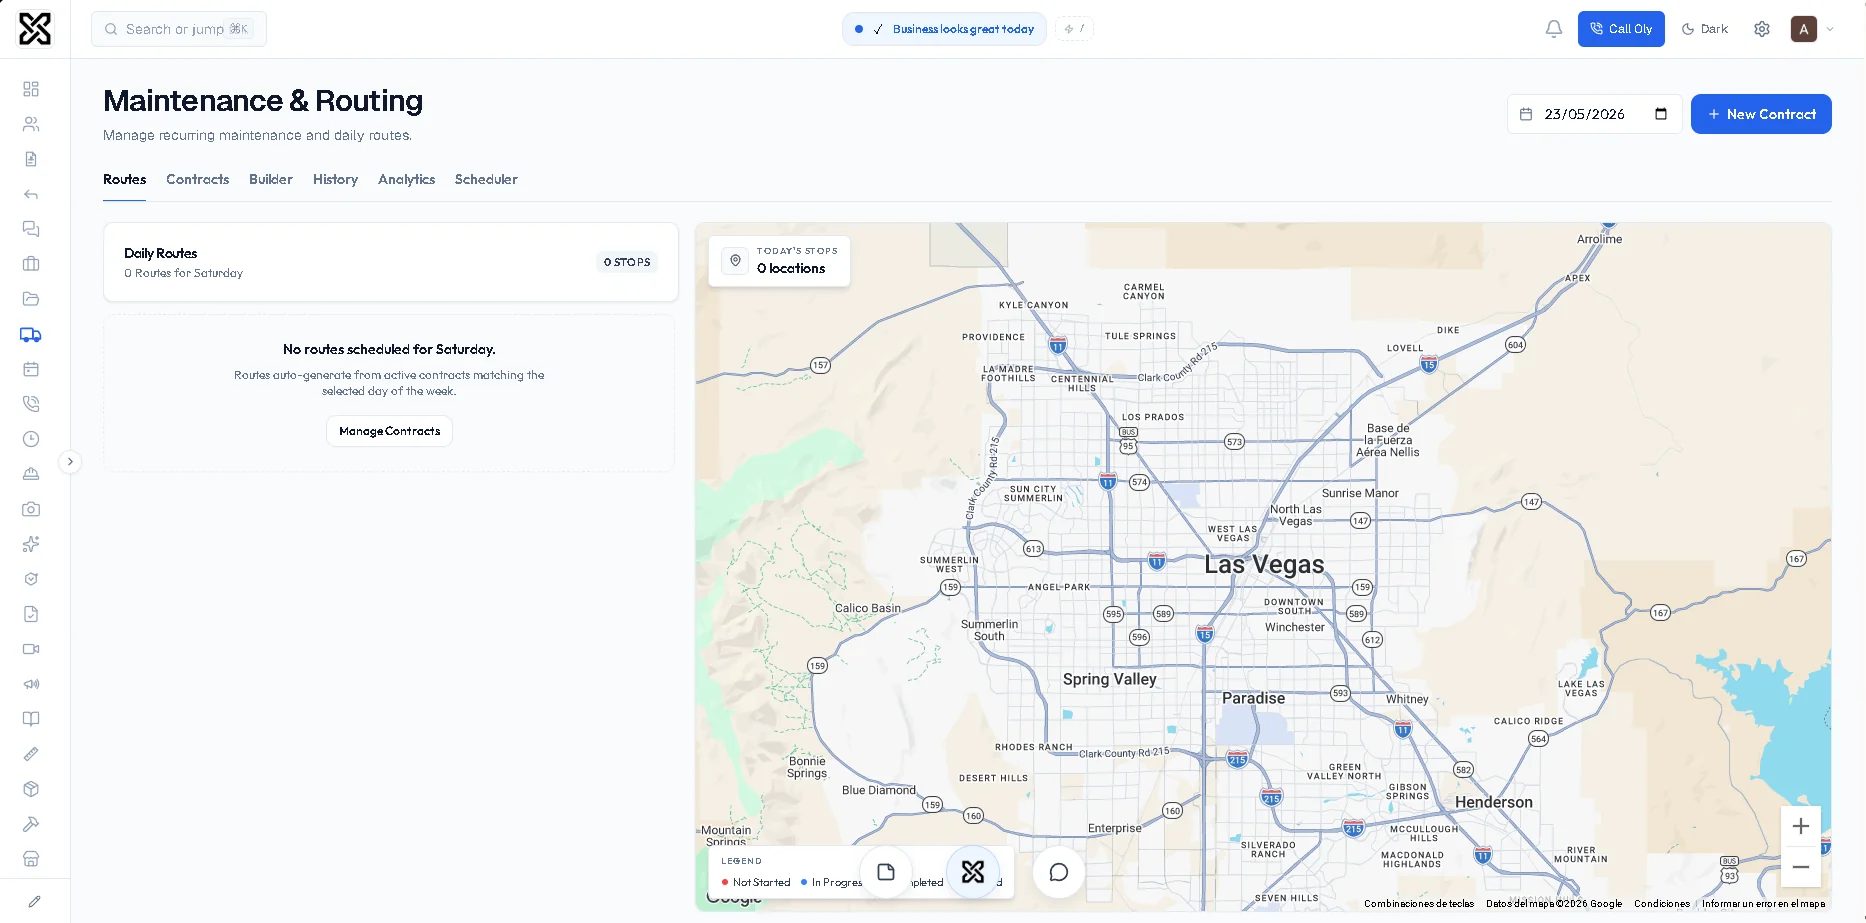Screen dimensions: 1866x923
Task: Click the 0 locations text
Action: [791, 268]
